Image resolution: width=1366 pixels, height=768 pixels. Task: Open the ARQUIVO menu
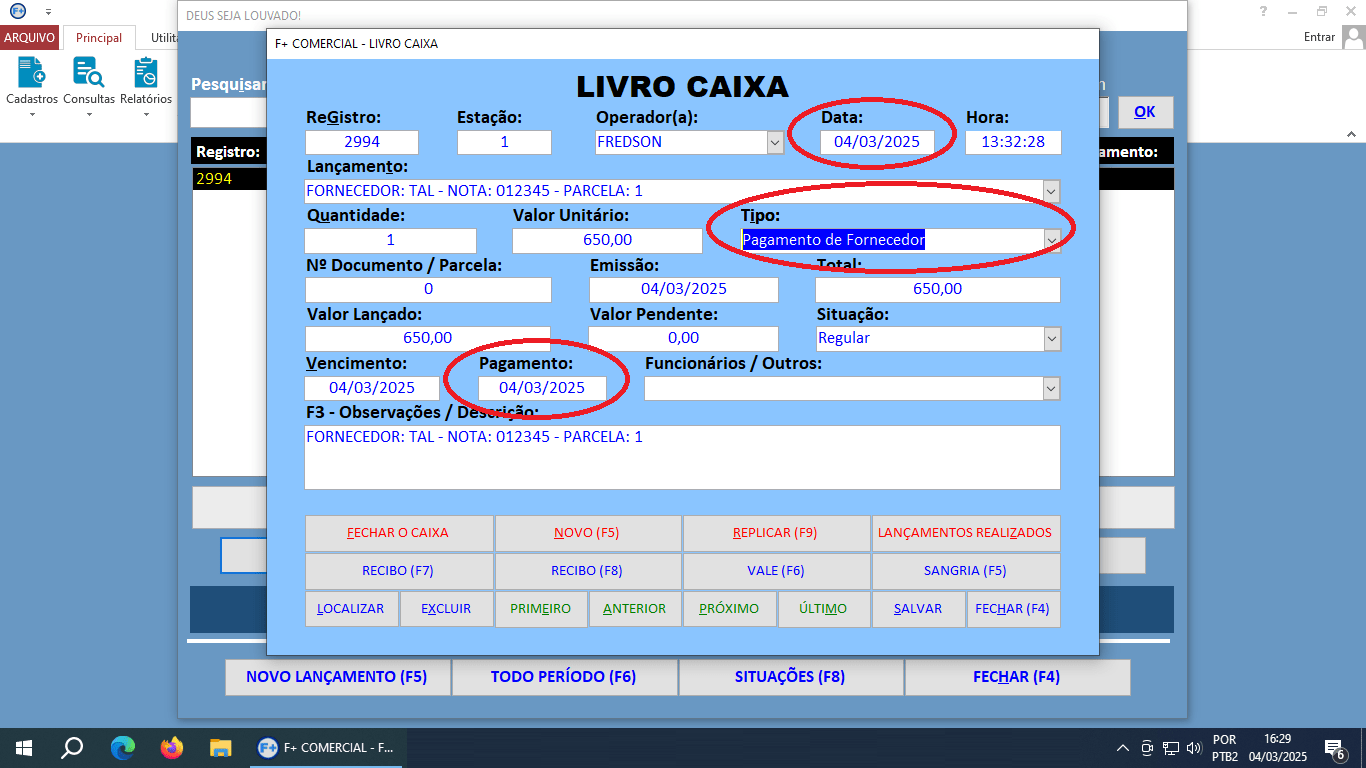[30, 37]
